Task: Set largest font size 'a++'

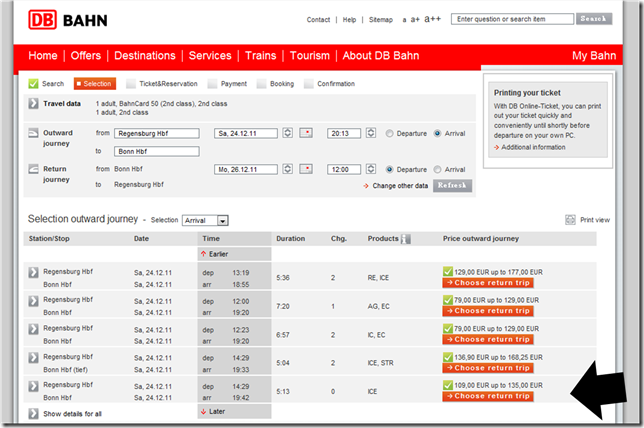Action: click(432, 19)
